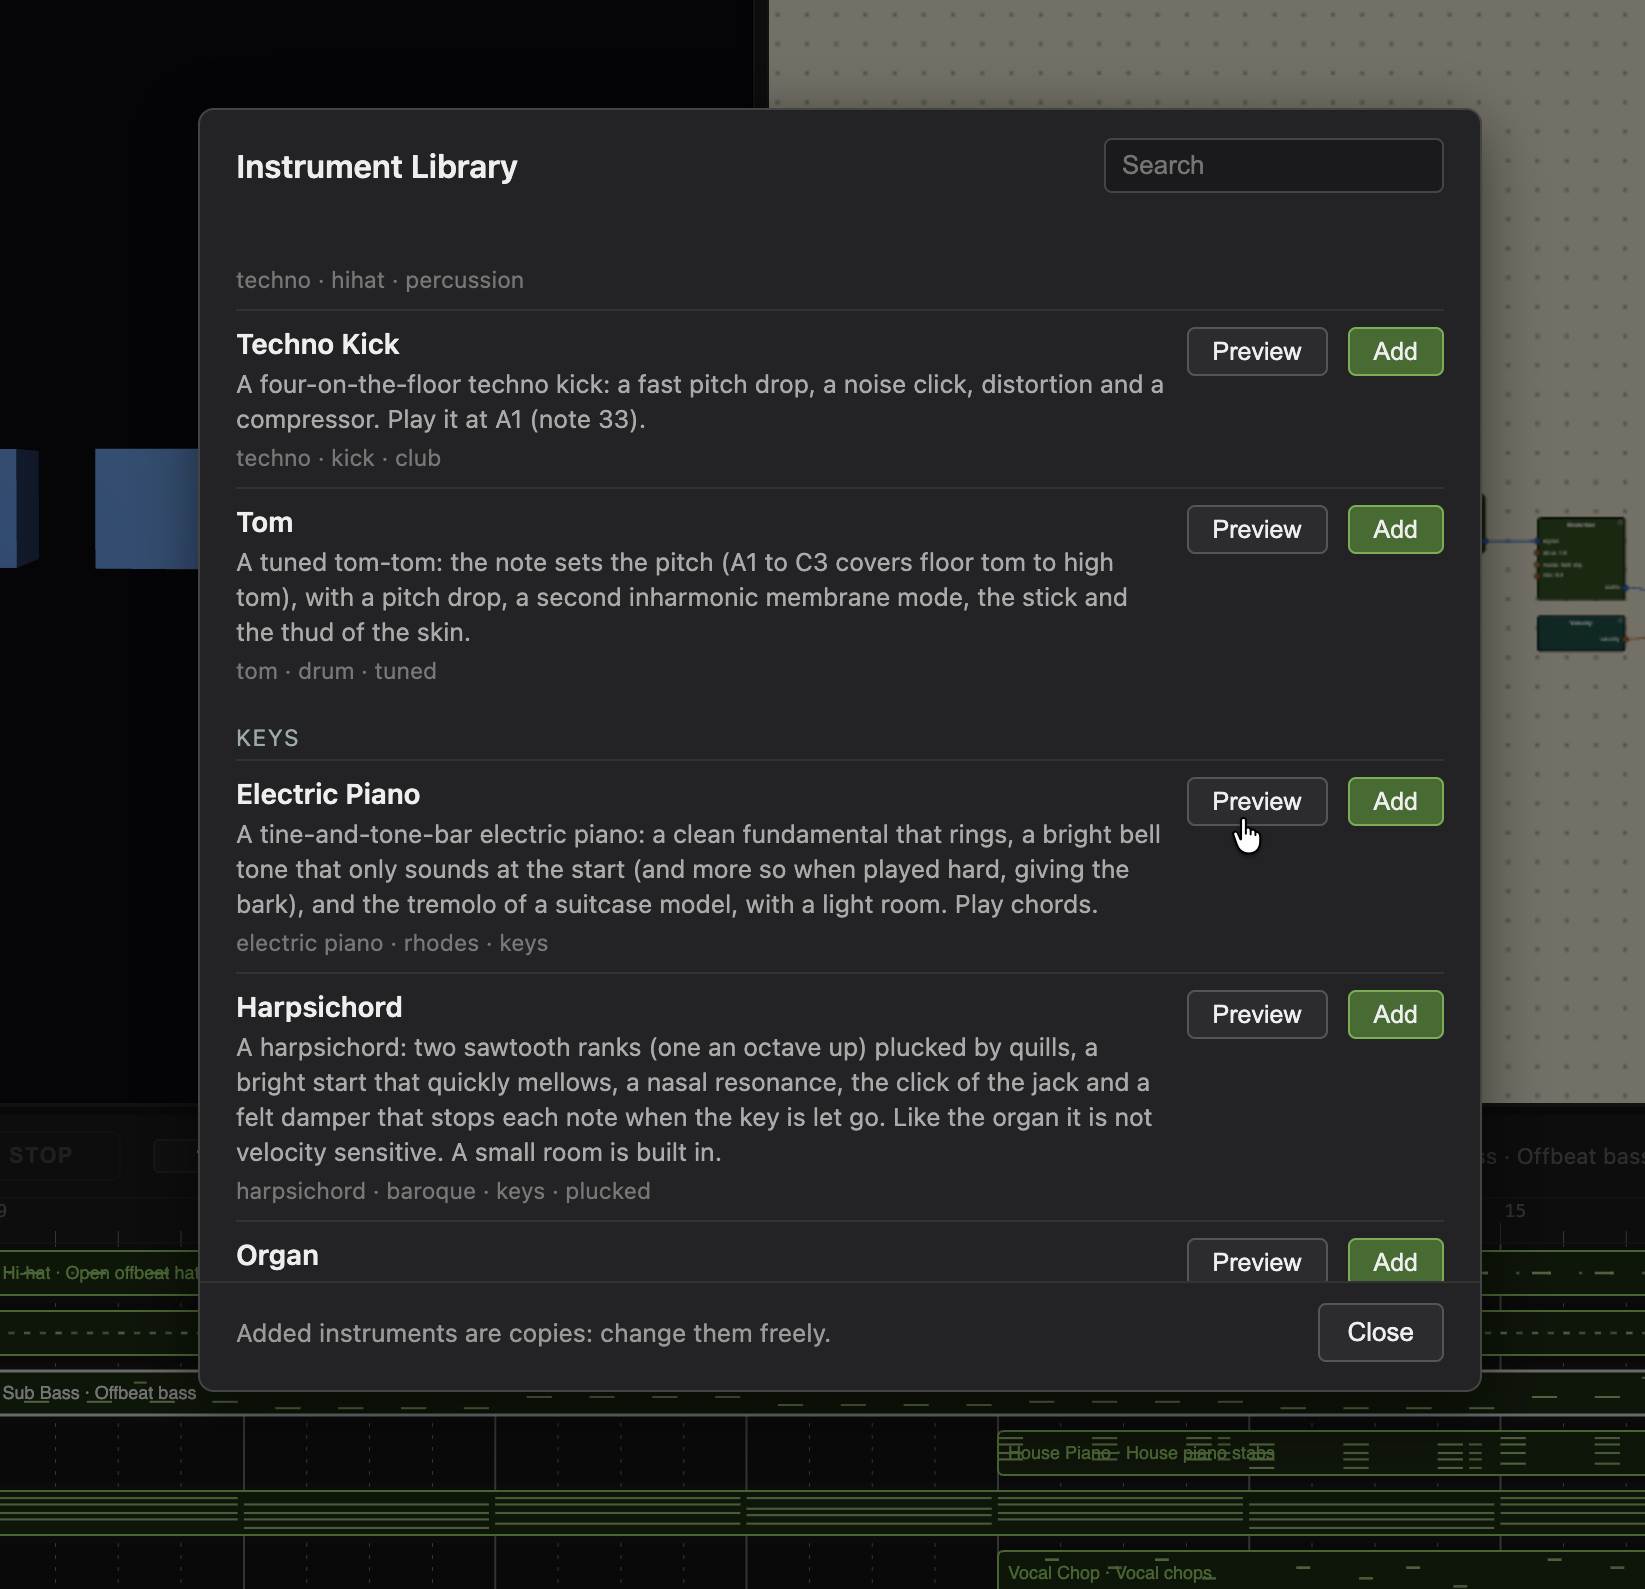The height and width of the screenshot is (1589, 1645).
Task: Click the 'techno · hihat · percussion' tags
Action: [380, 280]
